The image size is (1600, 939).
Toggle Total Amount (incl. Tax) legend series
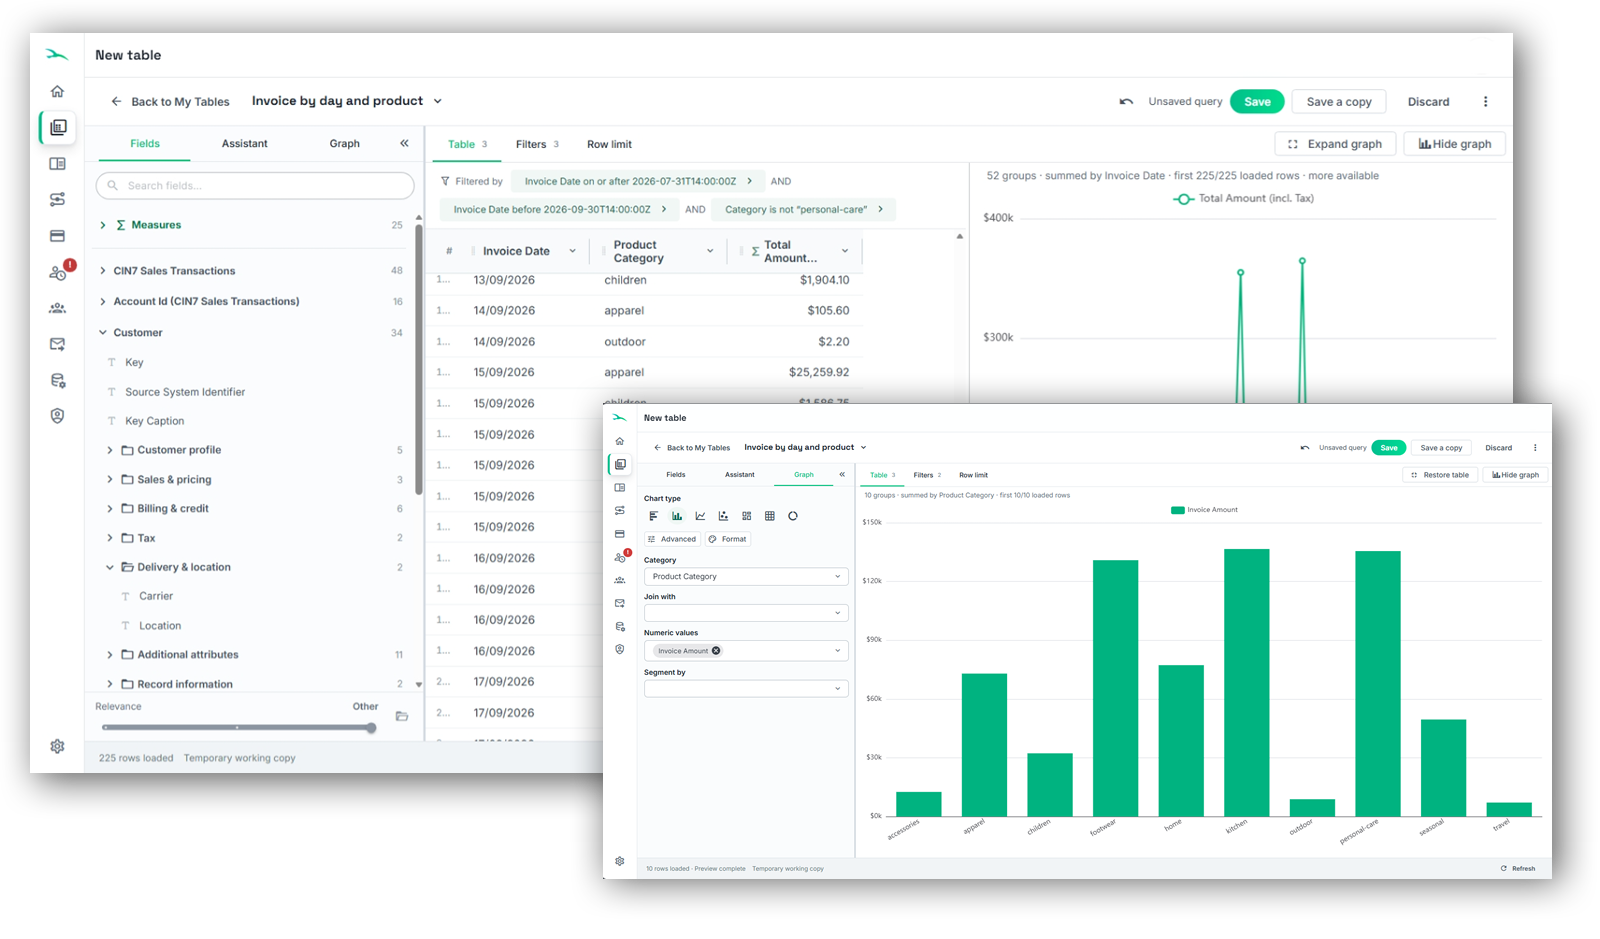[x=1243, y=198]
